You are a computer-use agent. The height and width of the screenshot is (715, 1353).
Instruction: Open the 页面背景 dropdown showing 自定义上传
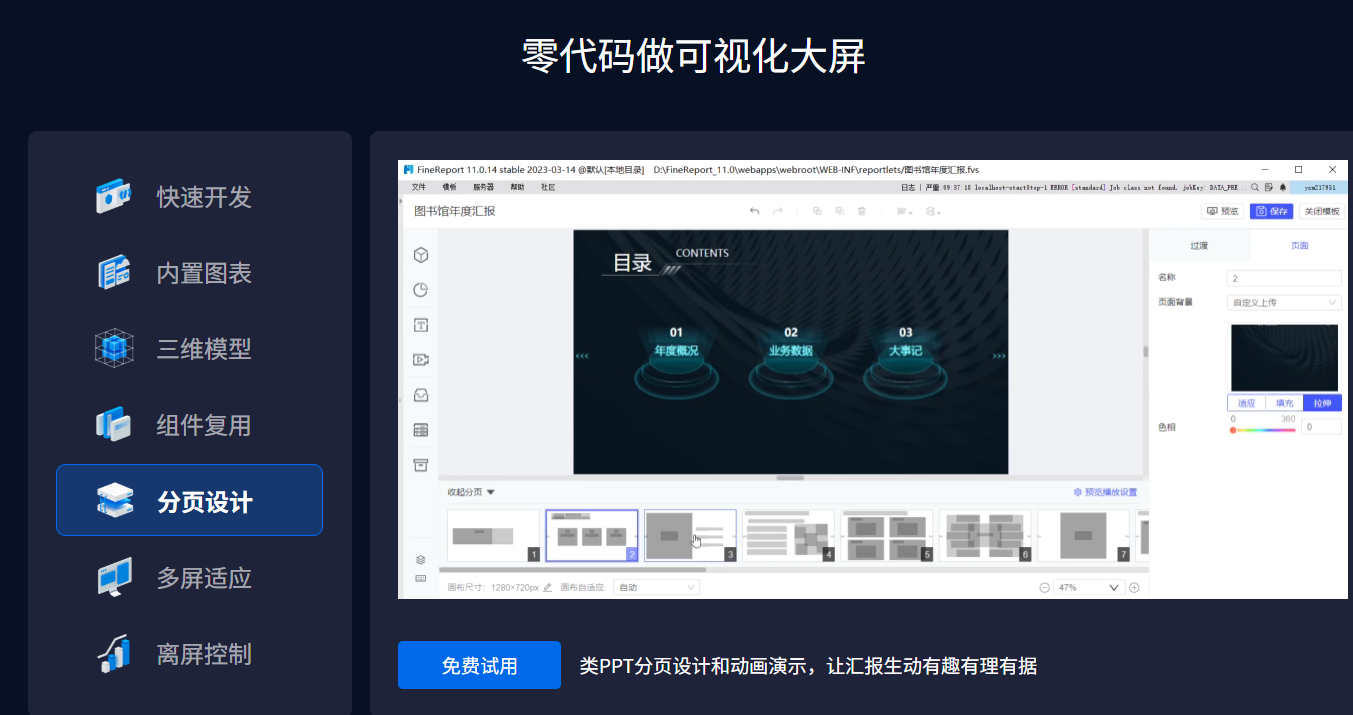click(x=1284, y=302)
